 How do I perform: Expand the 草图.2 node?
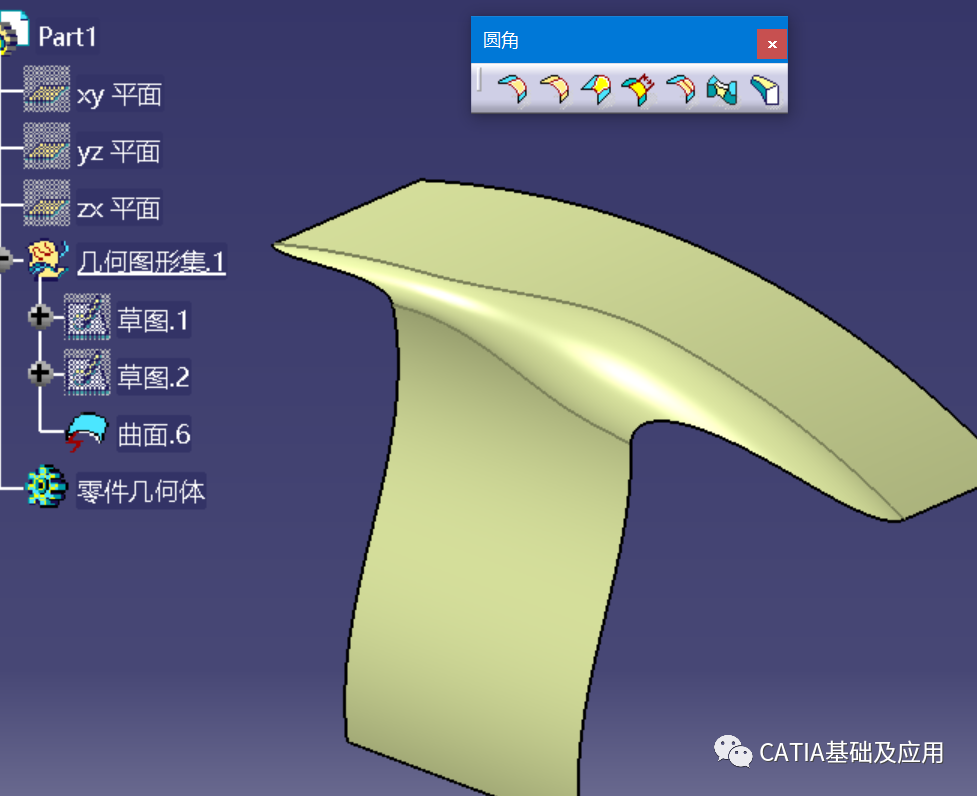[40, 373]
